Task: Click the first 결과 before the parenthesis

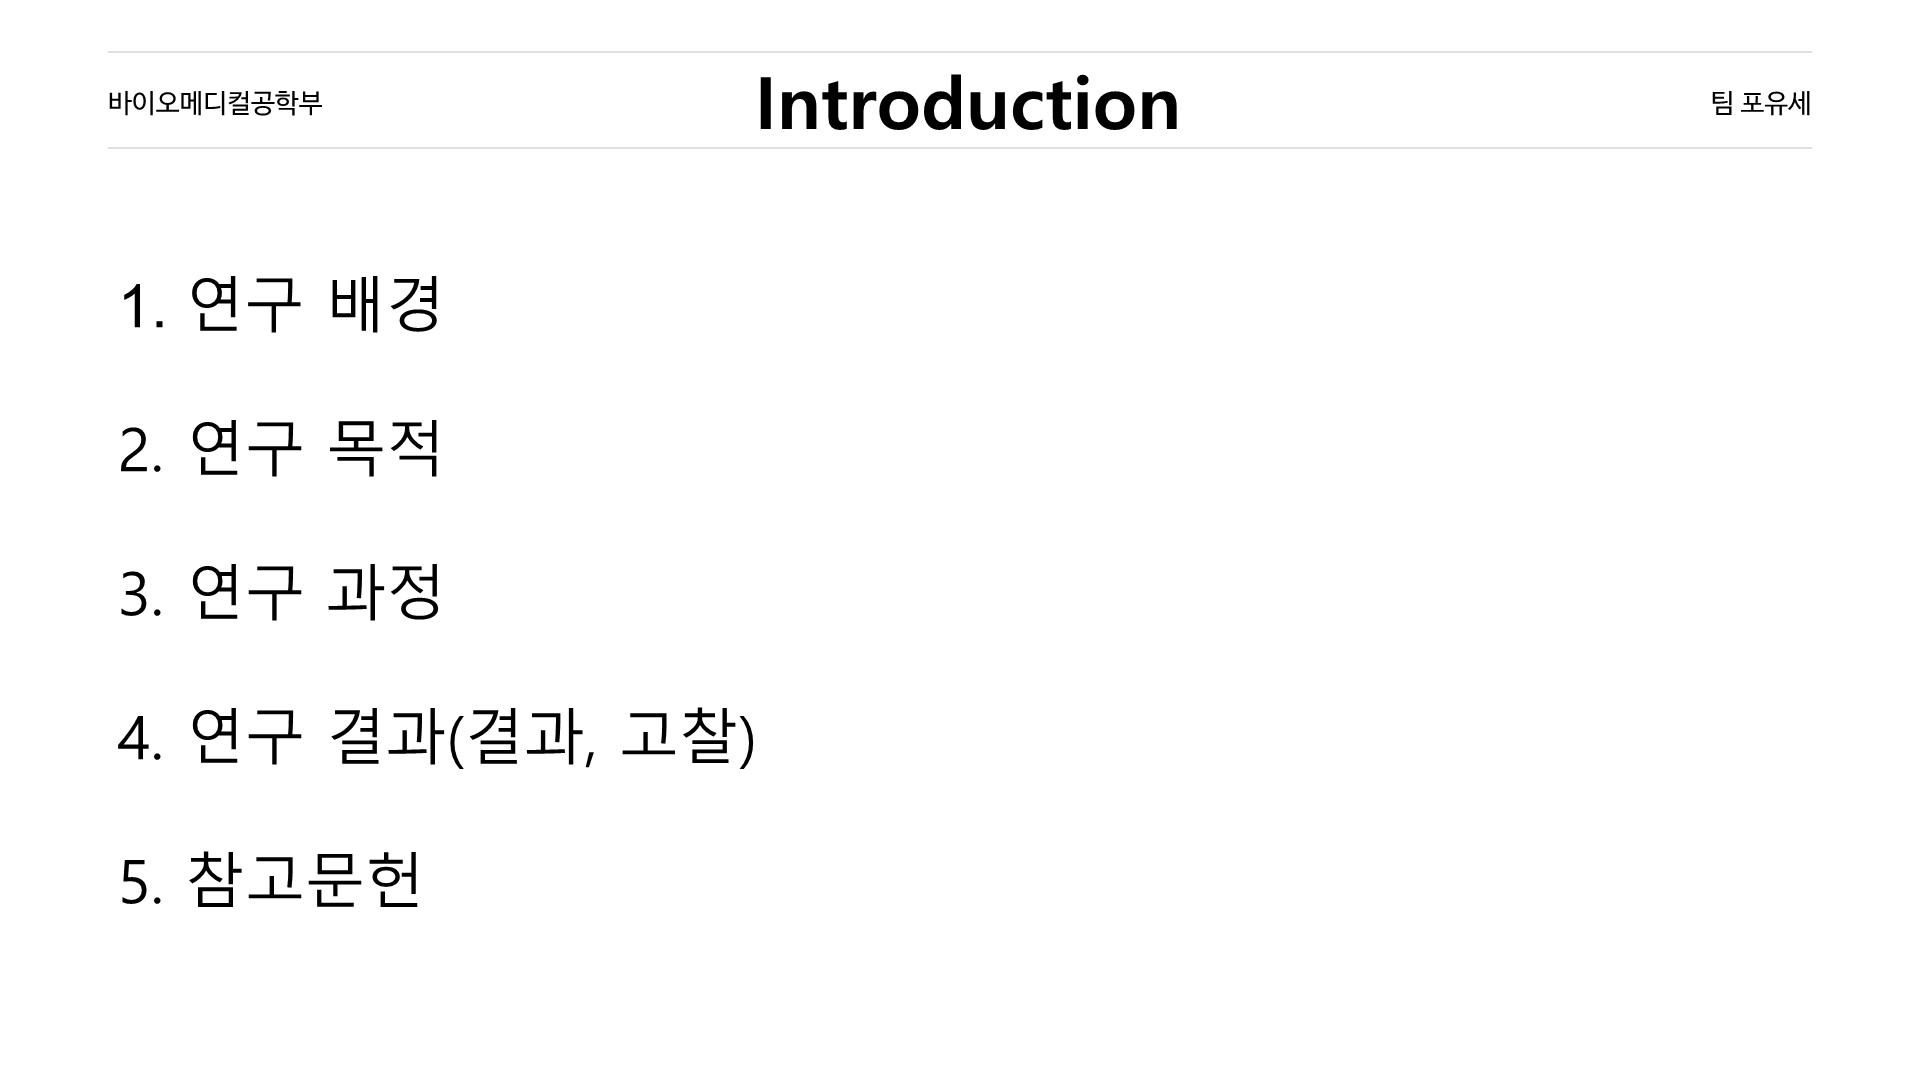Action: (385, 737)
